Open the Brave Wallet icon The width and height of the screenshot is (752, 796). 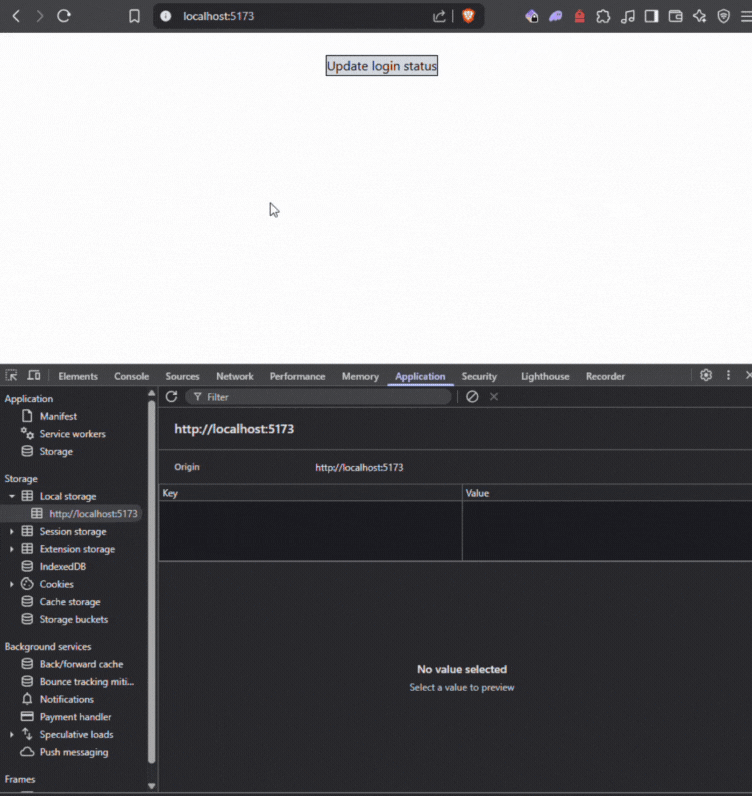pos(675,16)
